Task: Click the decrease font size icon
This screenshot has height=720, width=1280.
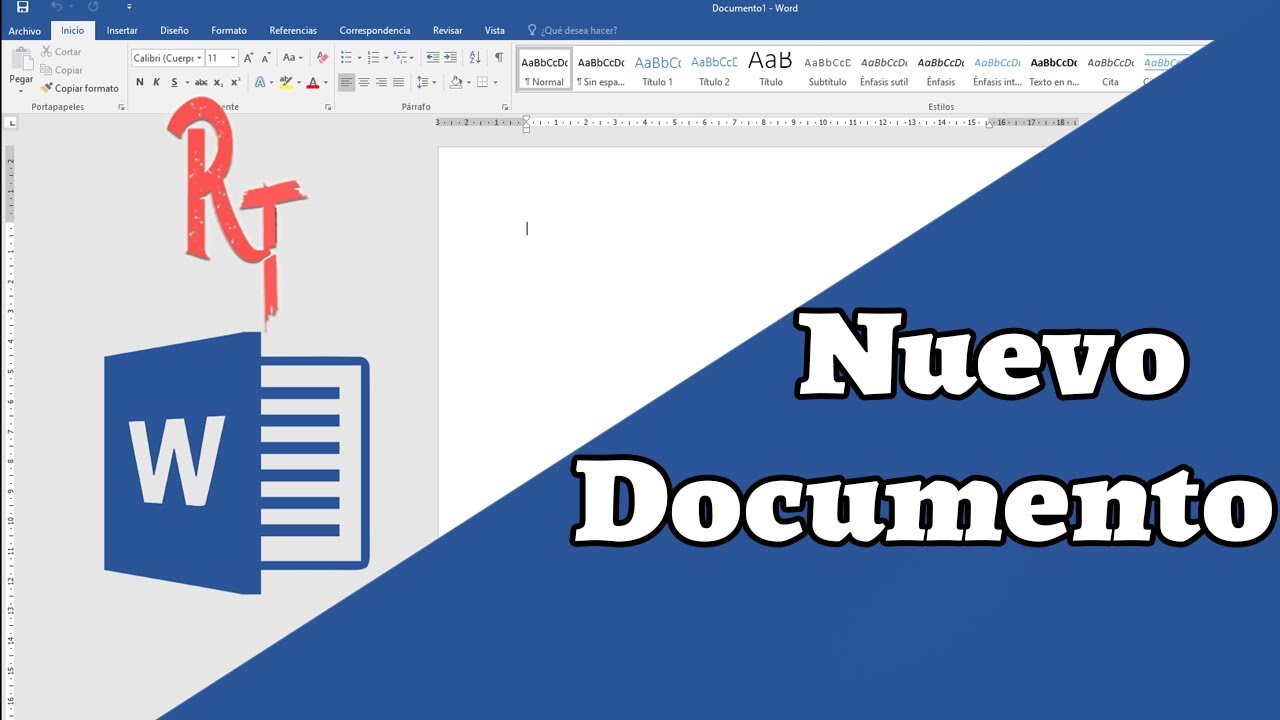Action: coord(265,58)
